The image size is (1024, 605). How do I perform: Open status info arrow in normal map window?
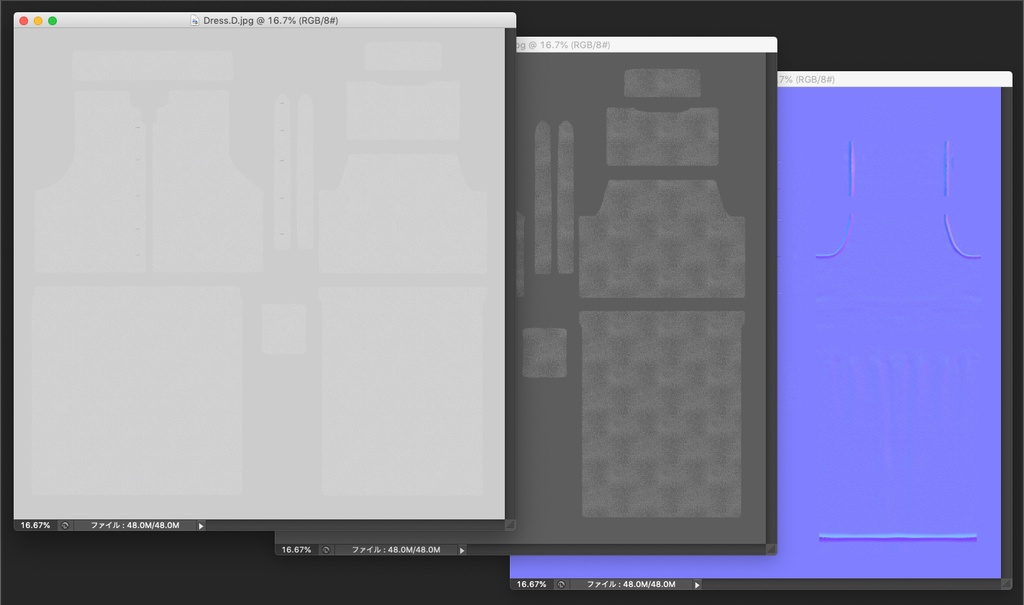[697, 585]
